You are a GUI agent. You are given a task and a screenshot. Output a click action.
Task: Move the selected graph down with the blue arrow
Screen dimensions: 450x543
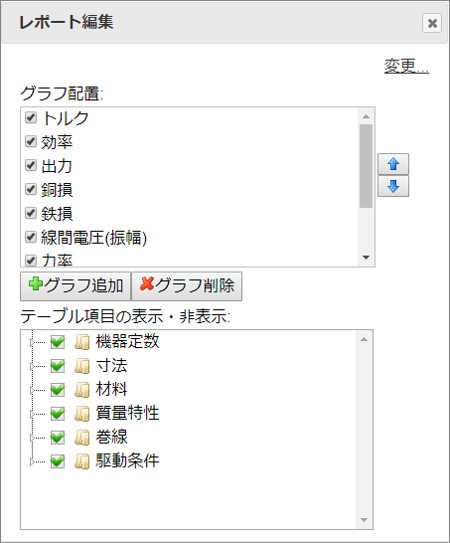coord(393,186)
